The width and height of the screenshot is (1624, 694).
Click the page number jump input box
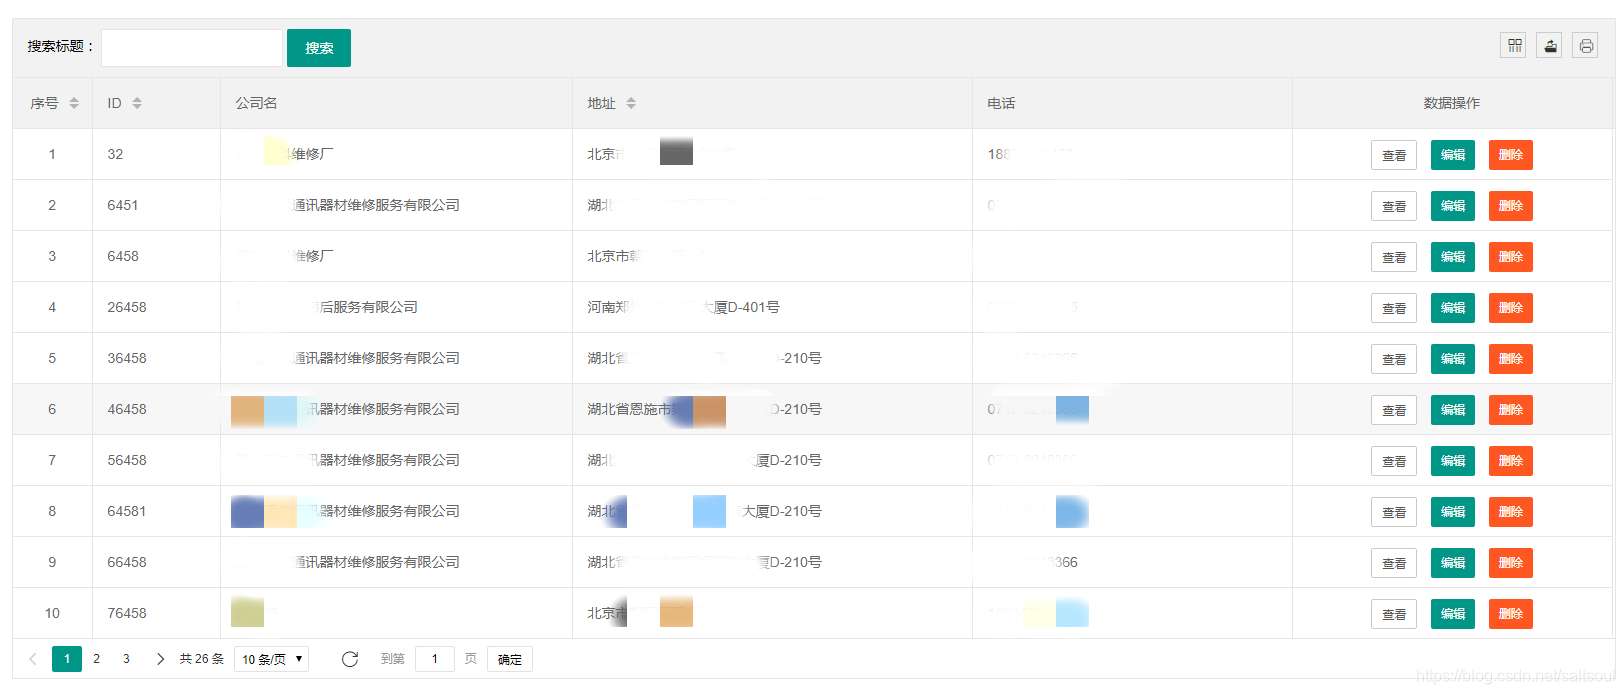(435, 659)
